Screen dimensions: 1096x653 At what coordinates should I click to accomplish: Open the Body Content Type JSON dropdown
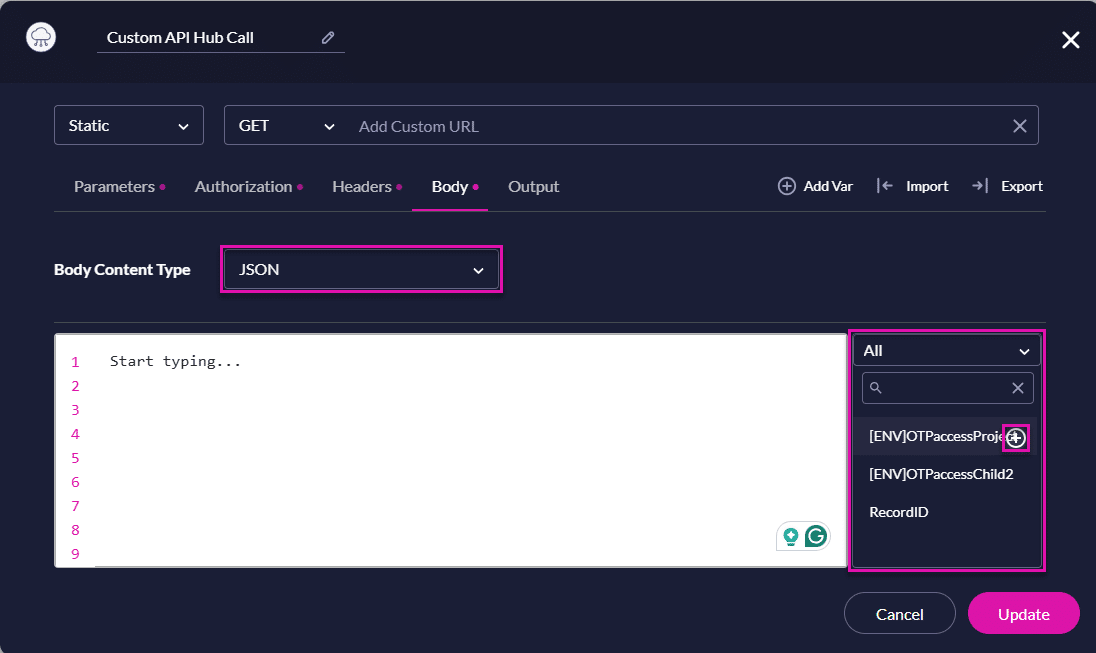coord(360,269)
